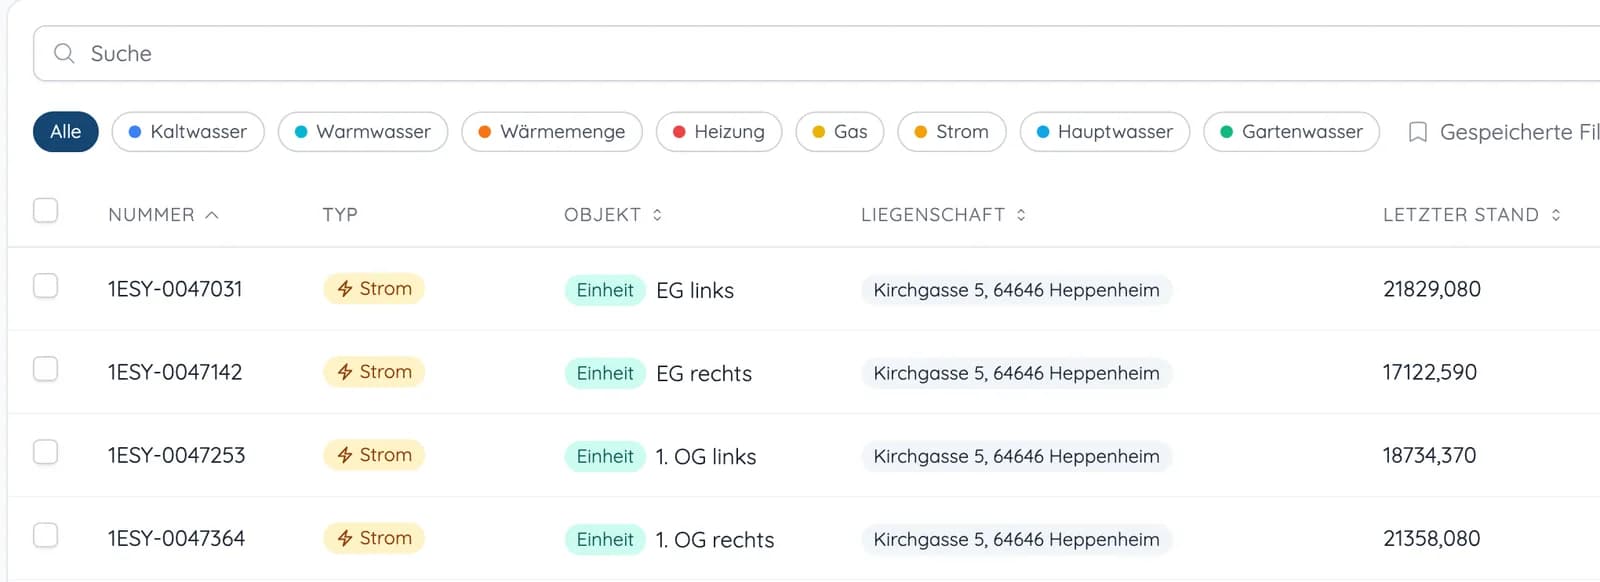1600x582 pixels.
Task: Click Kirchgasse 5 address in row 1ESY-0047142
Action: click(1017, 373)
